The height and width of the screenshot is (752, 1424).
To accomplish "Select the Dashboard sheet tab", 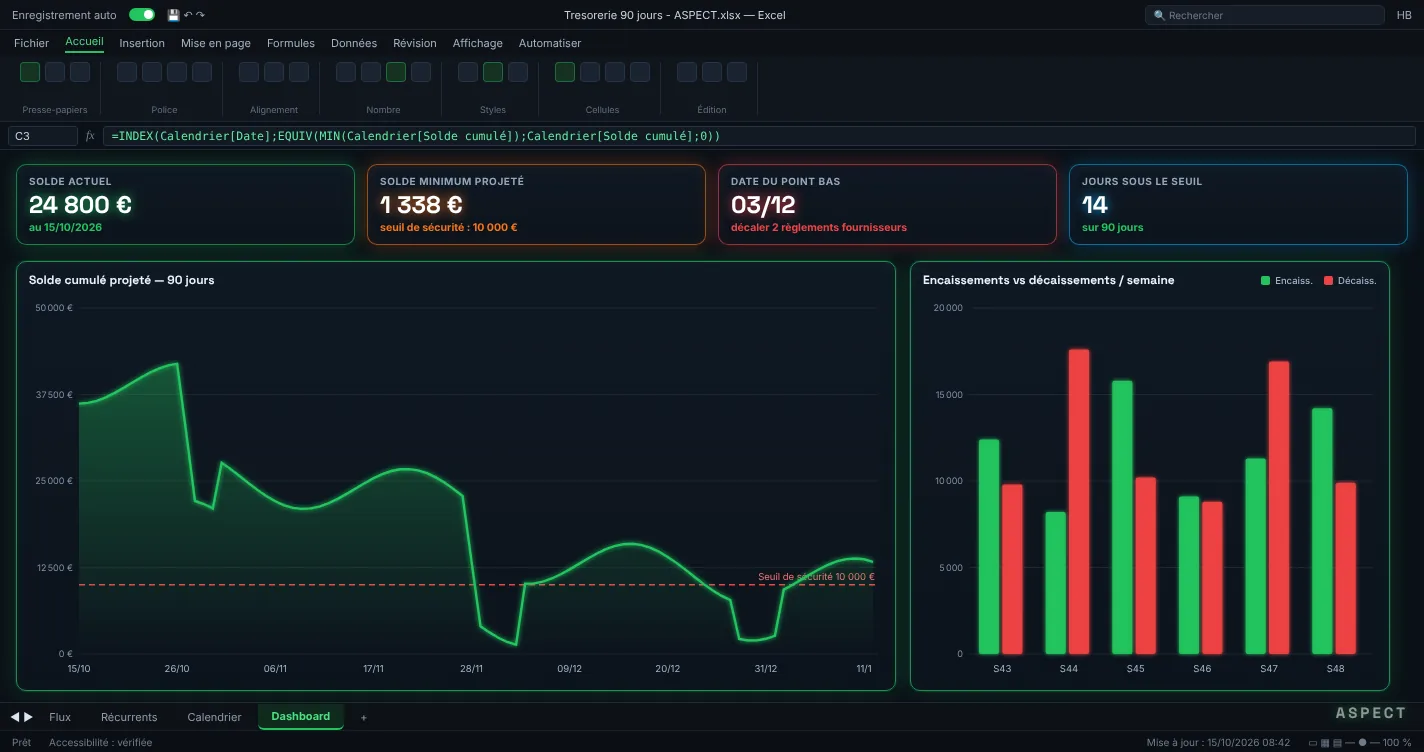I will click(301, 716).
